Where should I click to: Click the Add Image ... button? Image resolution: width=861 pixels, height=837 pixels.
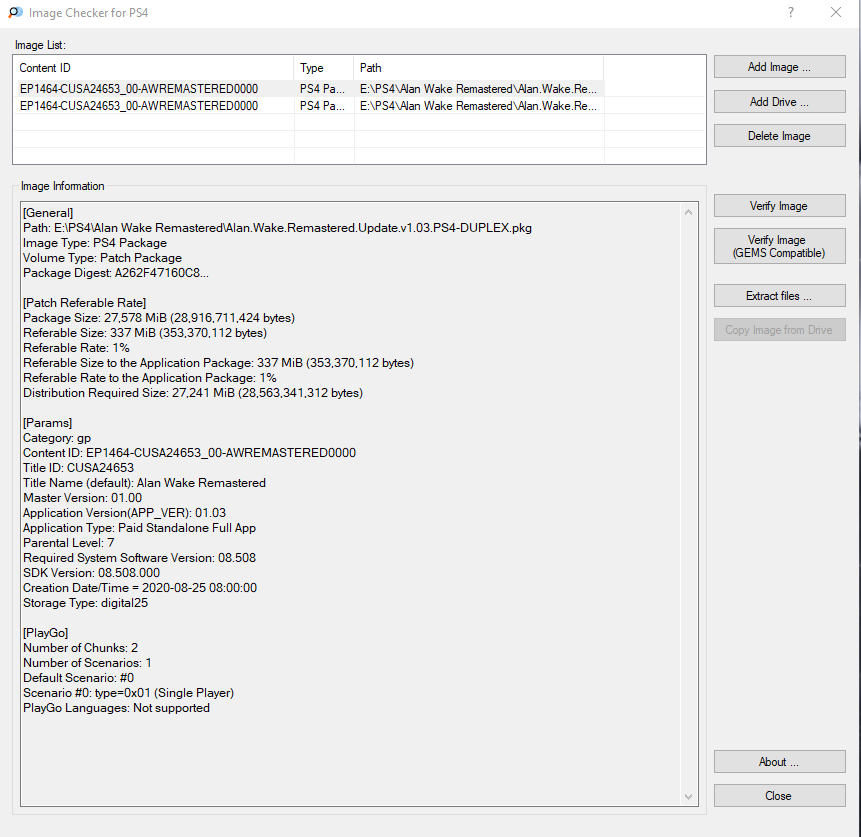[x=779, y=67]
